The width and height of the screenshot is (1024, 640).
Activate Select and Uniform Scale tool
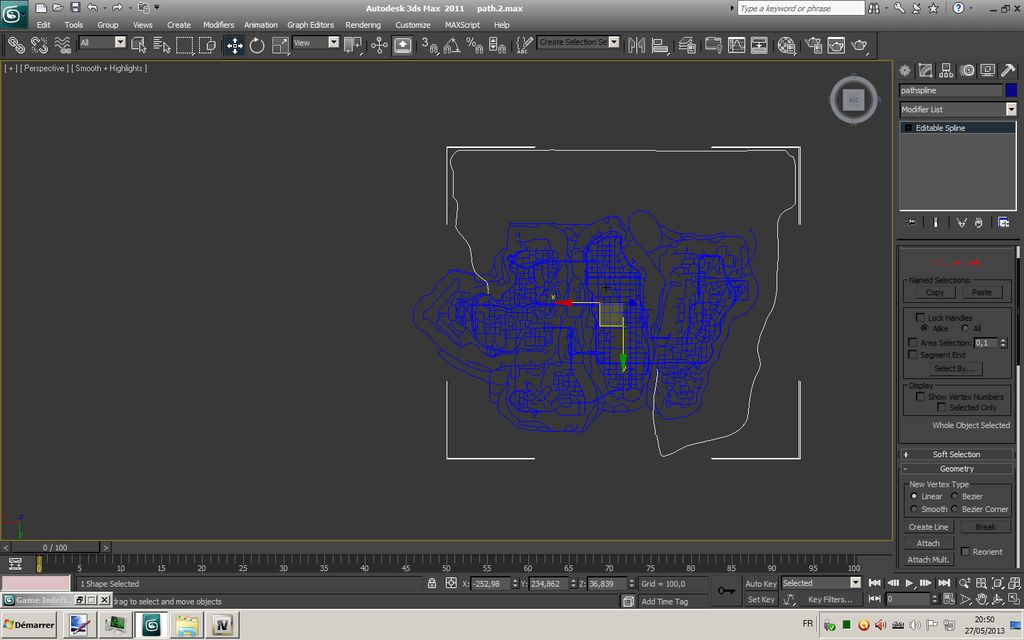280,45
